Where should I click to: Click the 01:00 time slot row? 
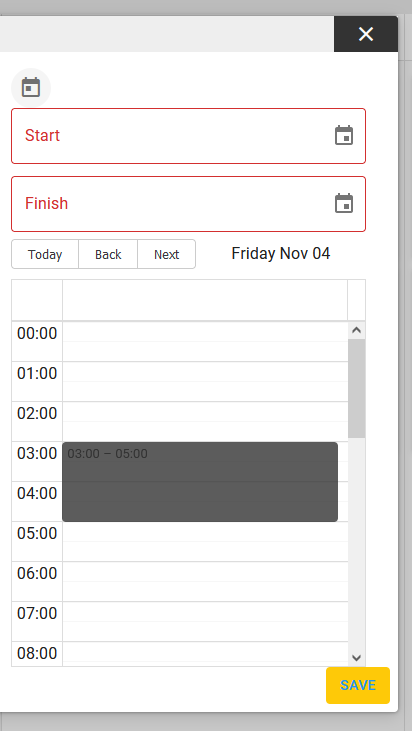coord(205,382)
